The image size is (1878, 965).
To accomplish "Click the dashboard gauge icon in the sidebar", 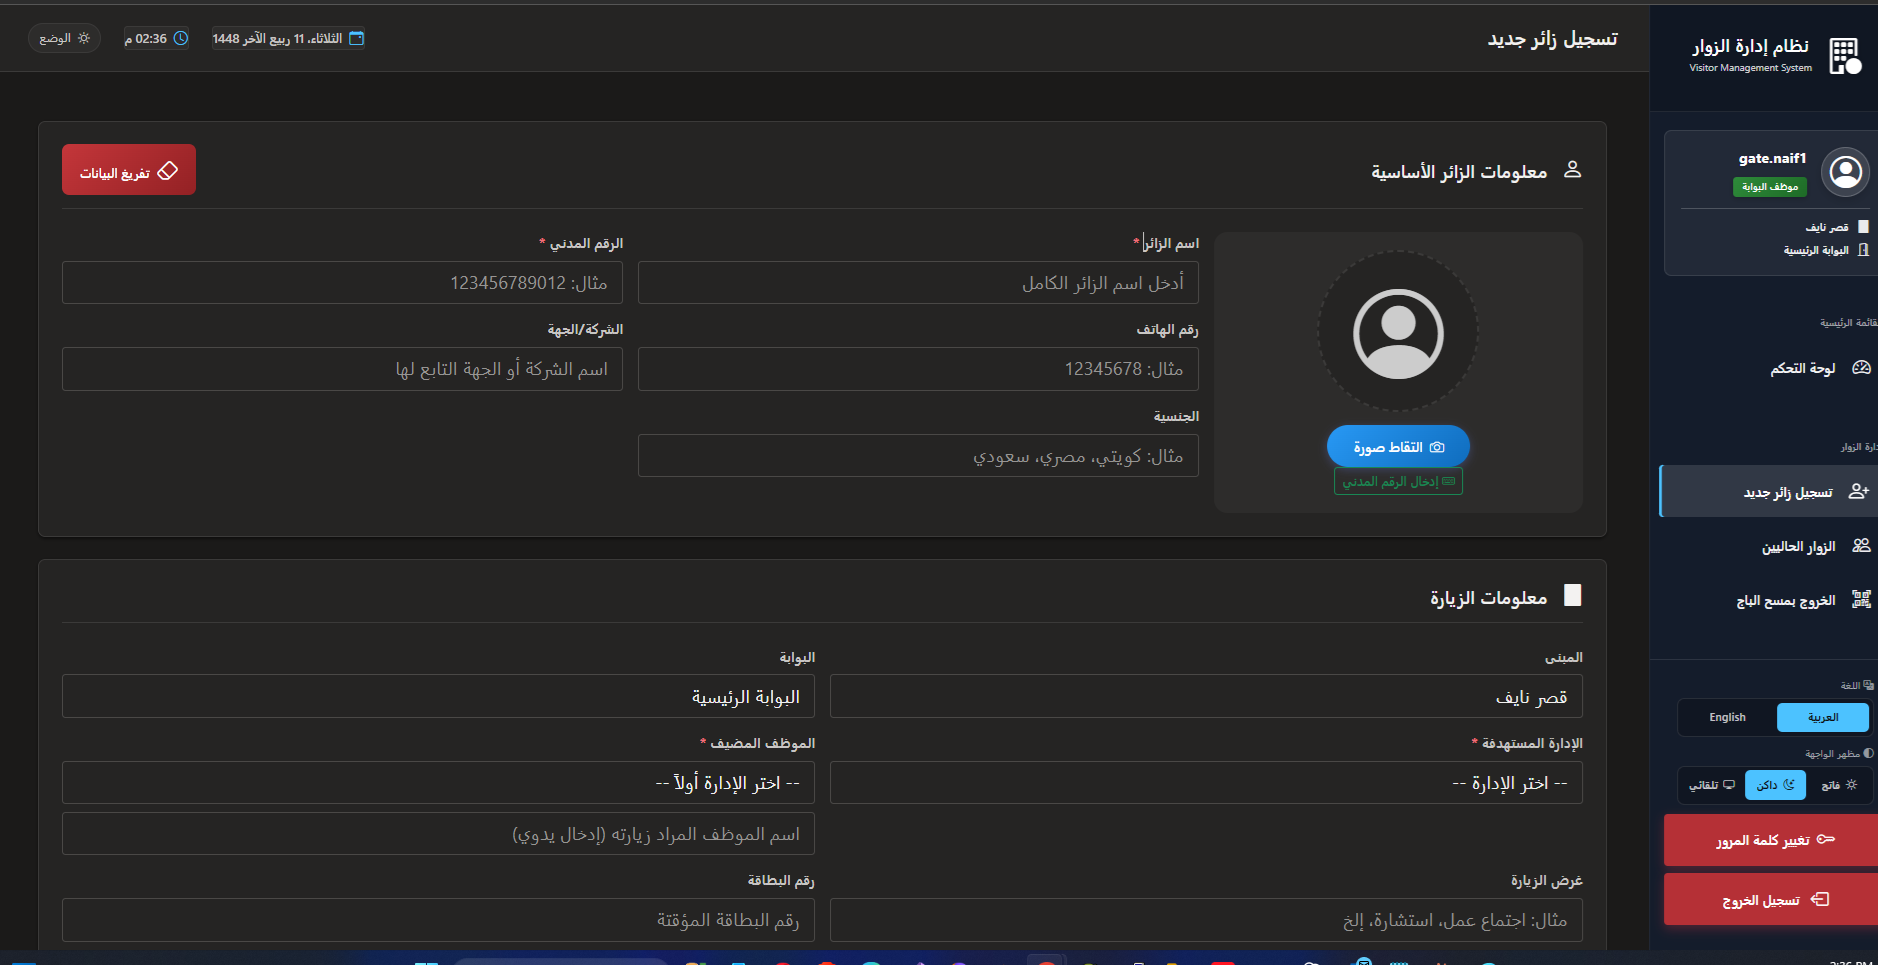I will point(1861,368).
